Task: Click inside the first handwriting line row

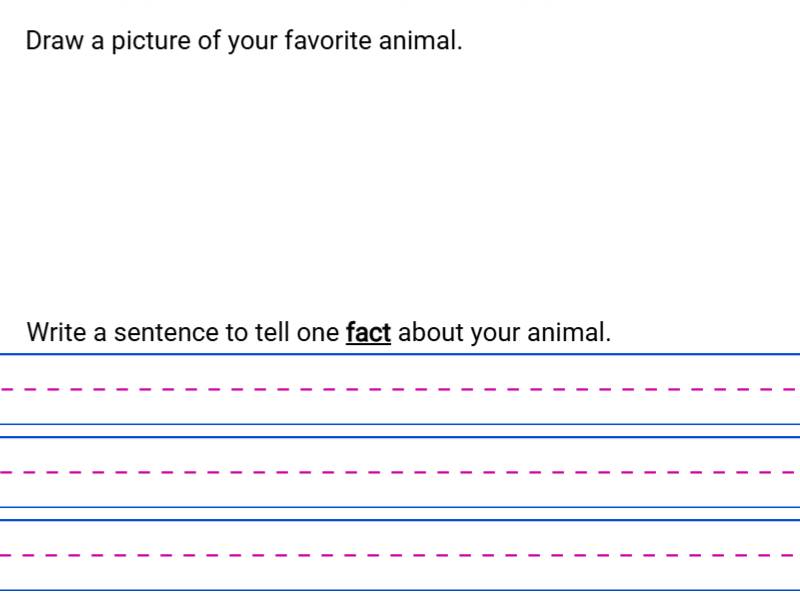Action: coord(400,407)
